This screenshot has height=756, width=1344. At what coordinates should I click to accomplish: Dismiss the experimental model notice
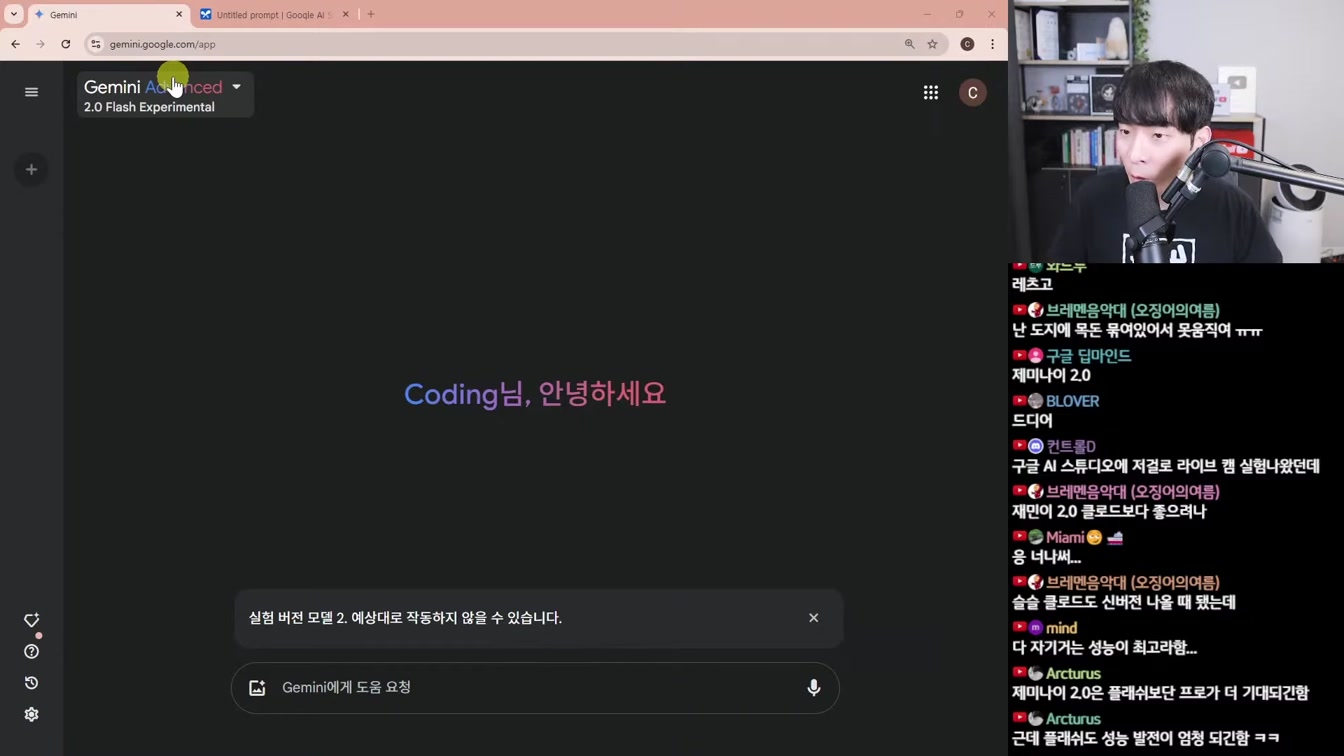[x=813, y=618]
